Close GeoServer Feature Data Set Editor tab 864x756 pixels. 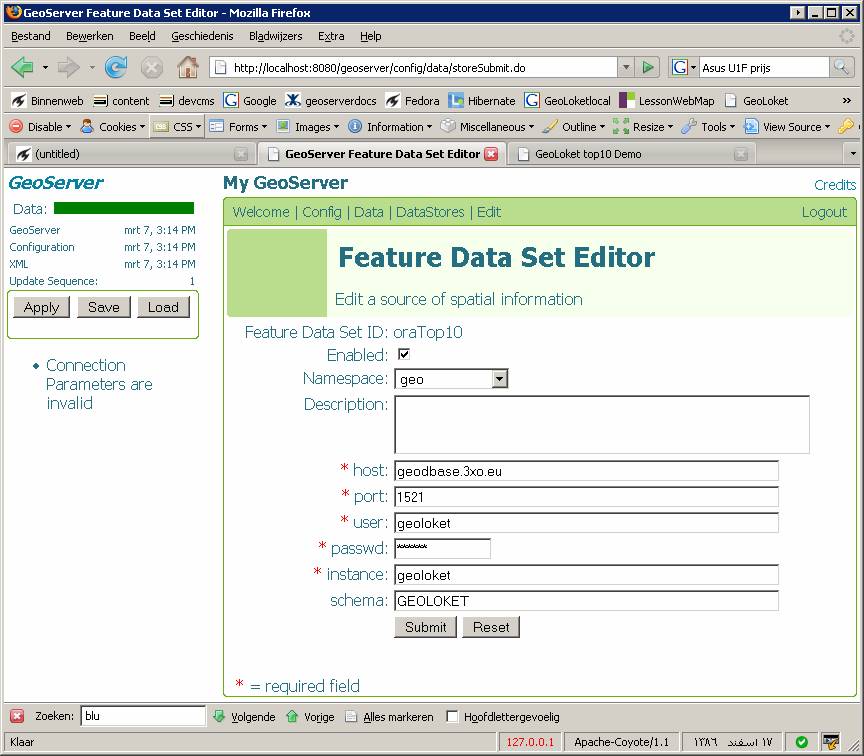(x=491, y=154)
